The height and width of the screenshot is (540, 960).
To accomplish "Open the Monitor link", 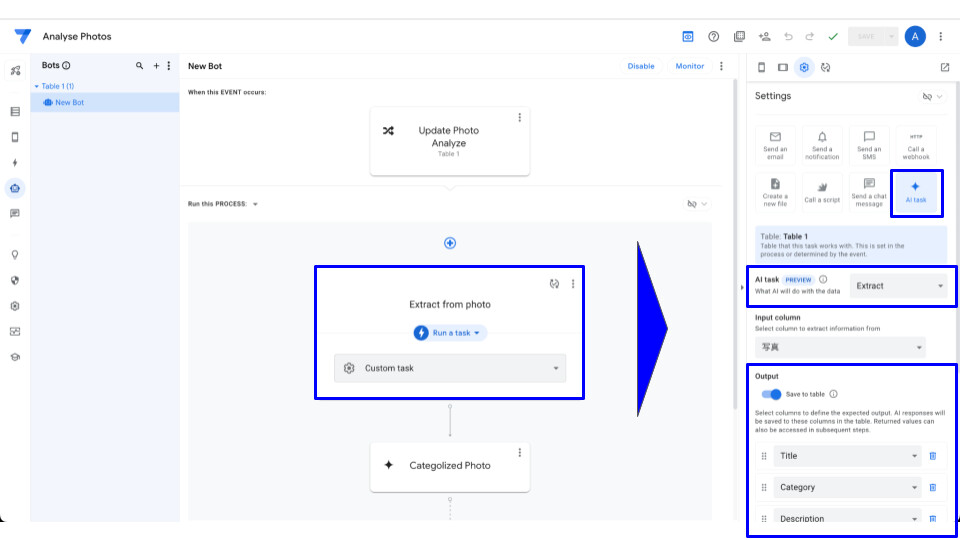I will pos(689,66).
